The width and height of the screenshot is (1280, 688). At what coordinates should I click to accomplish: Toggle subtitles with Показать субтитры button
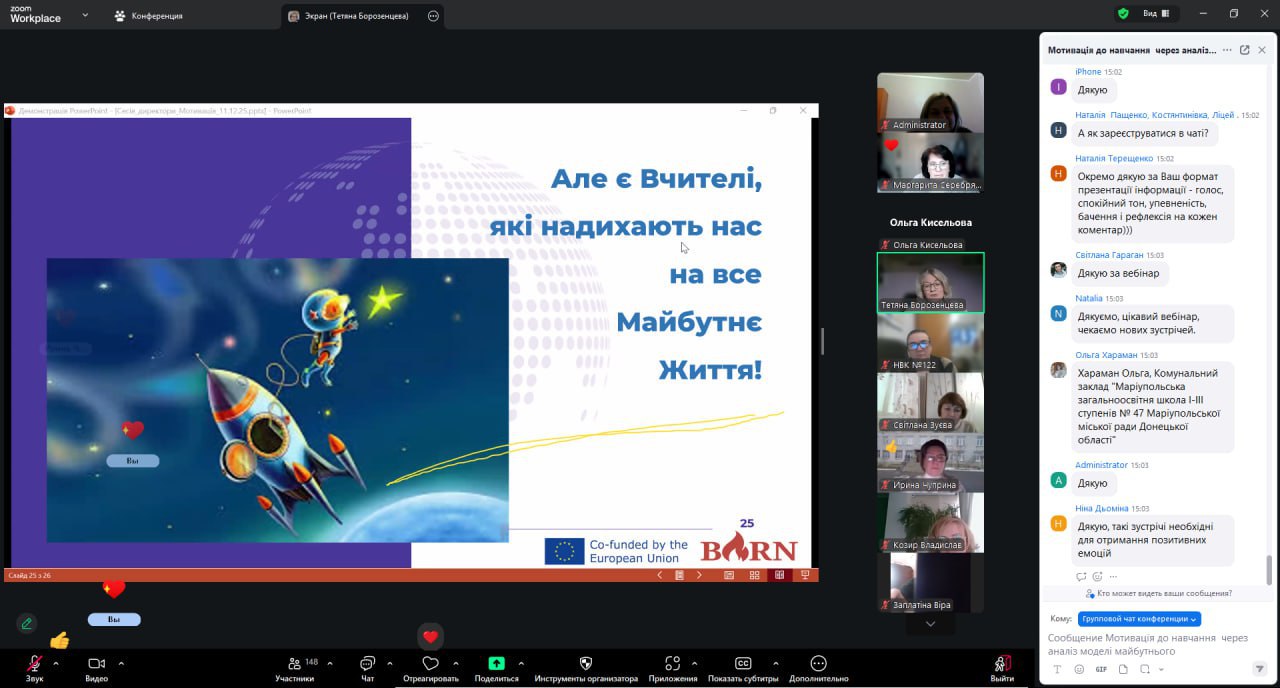point(743,664)
